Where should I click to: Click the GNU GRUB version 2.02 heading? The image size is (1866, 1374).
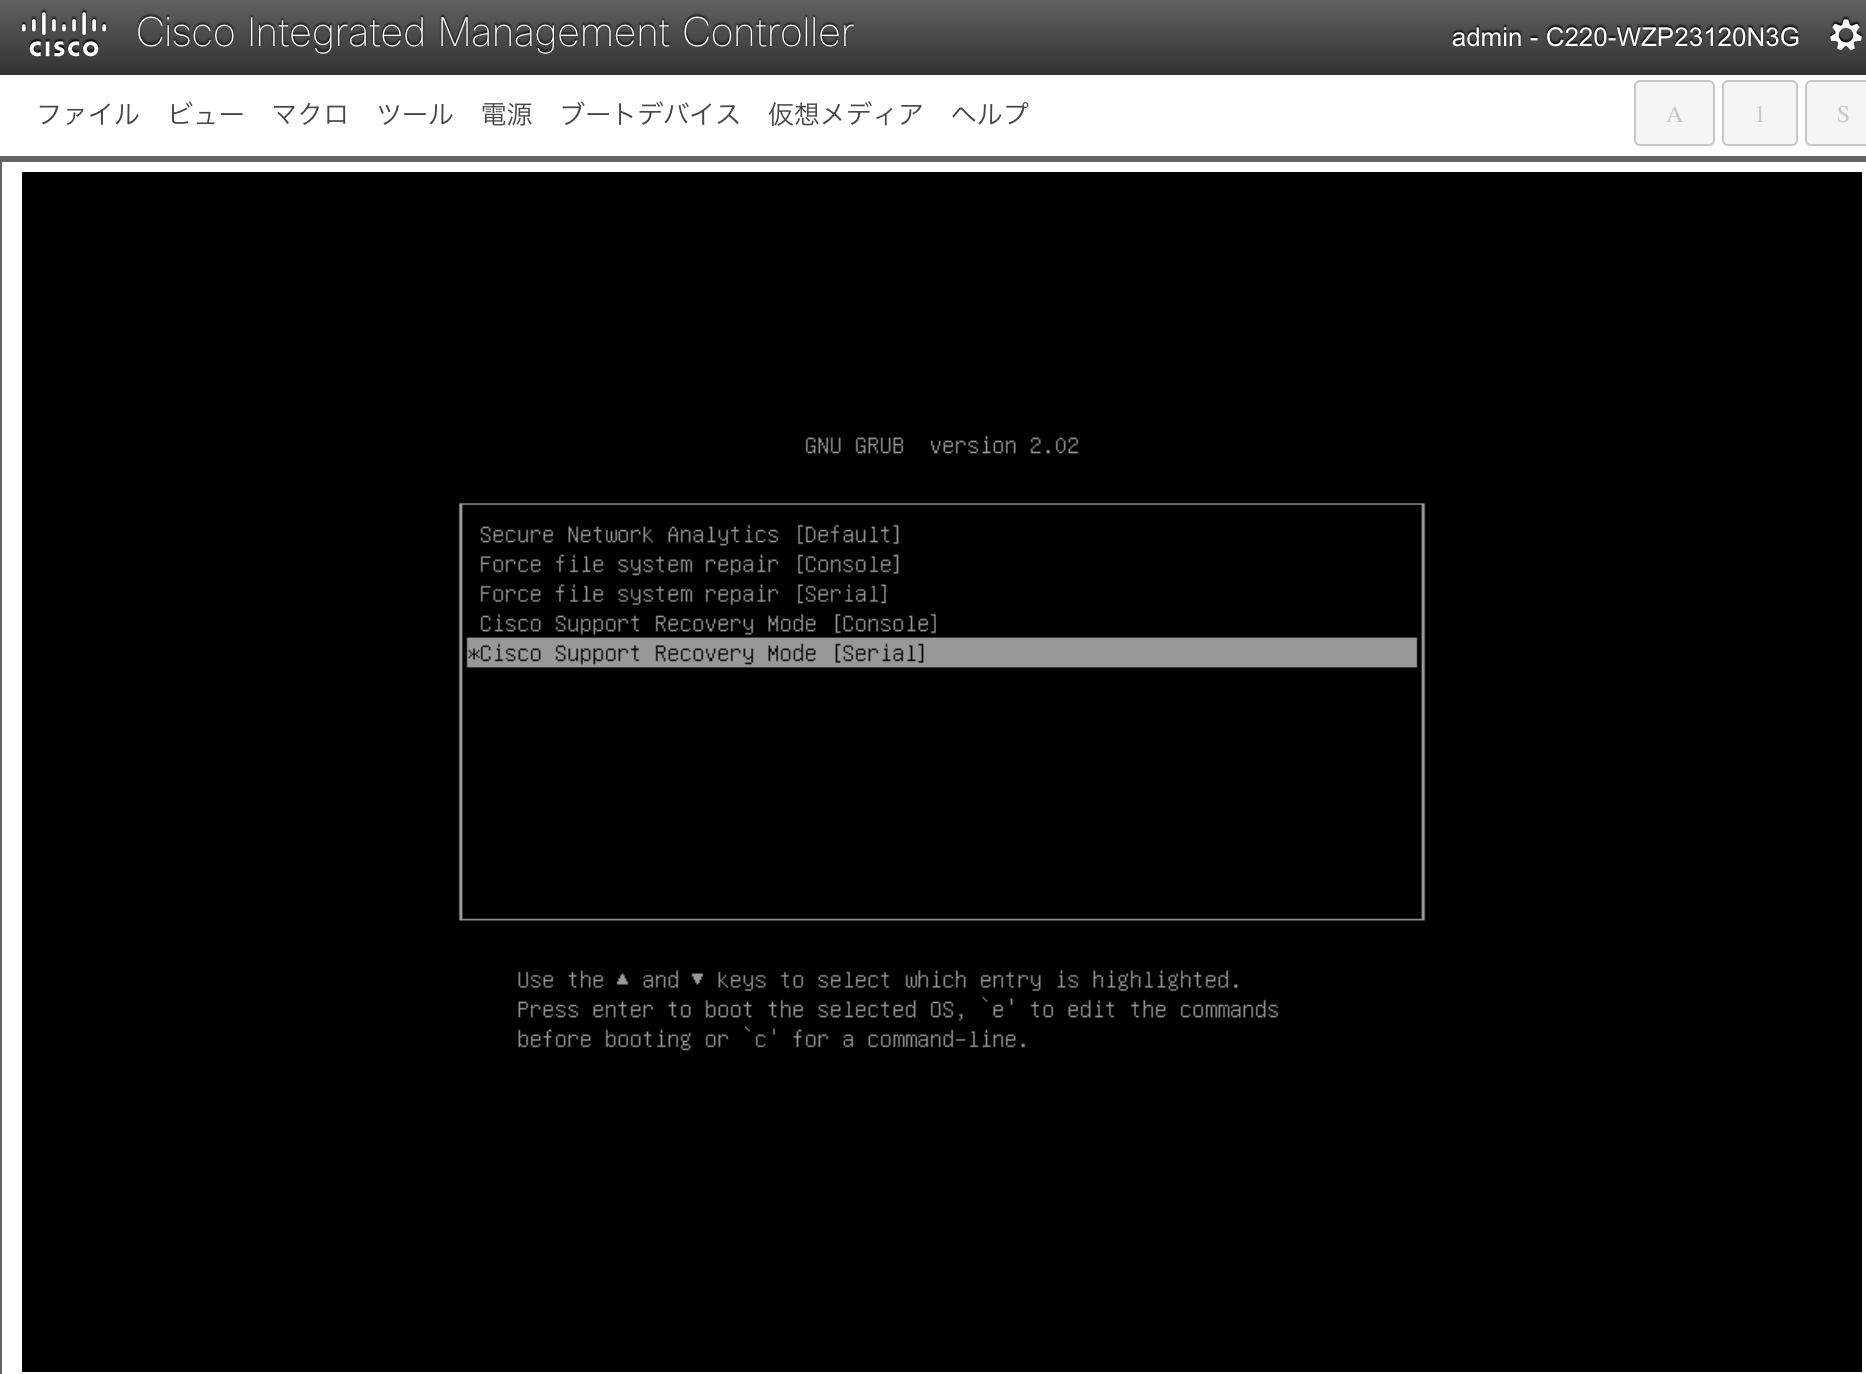(942, 446)
